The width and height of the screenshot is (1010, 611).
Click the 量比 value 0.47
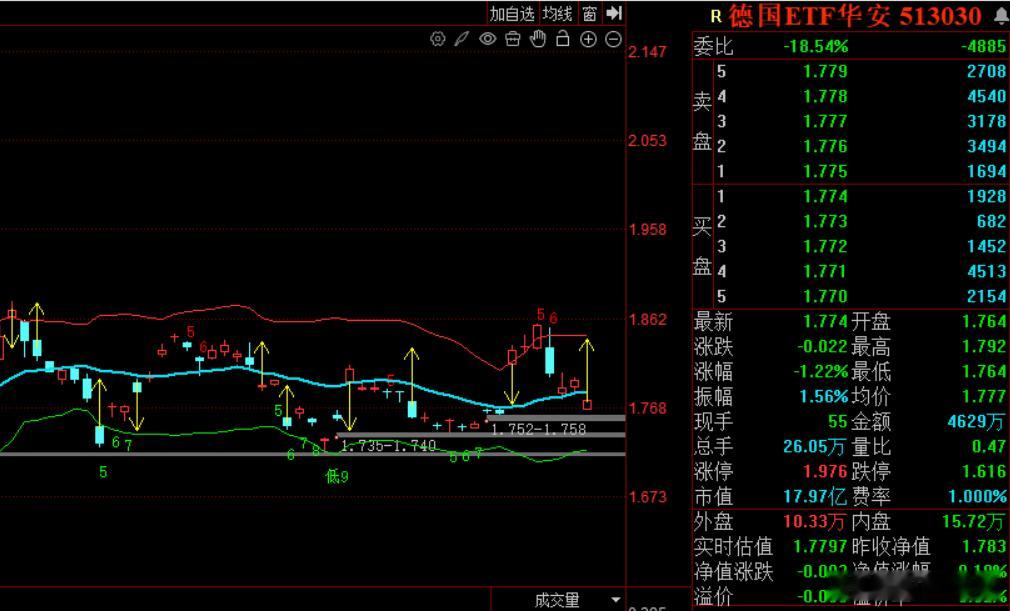pos(989,446)
